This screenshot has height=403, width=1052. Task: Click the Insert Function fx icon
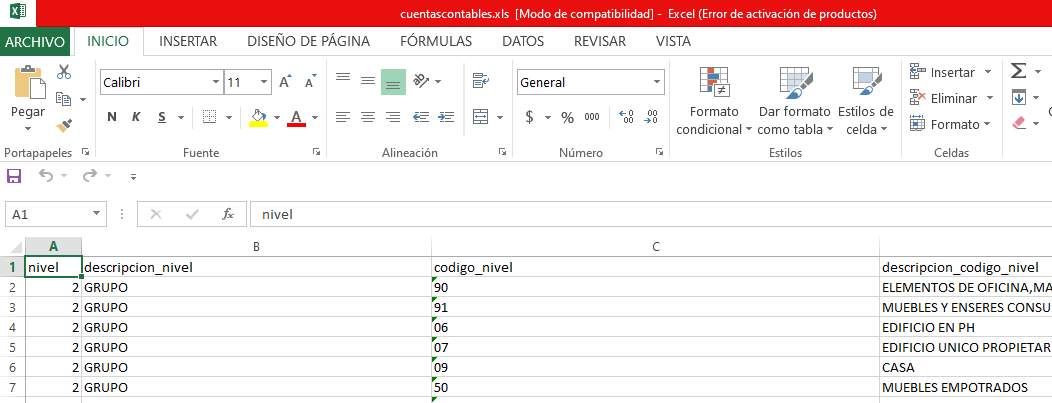tap(228, 214)
